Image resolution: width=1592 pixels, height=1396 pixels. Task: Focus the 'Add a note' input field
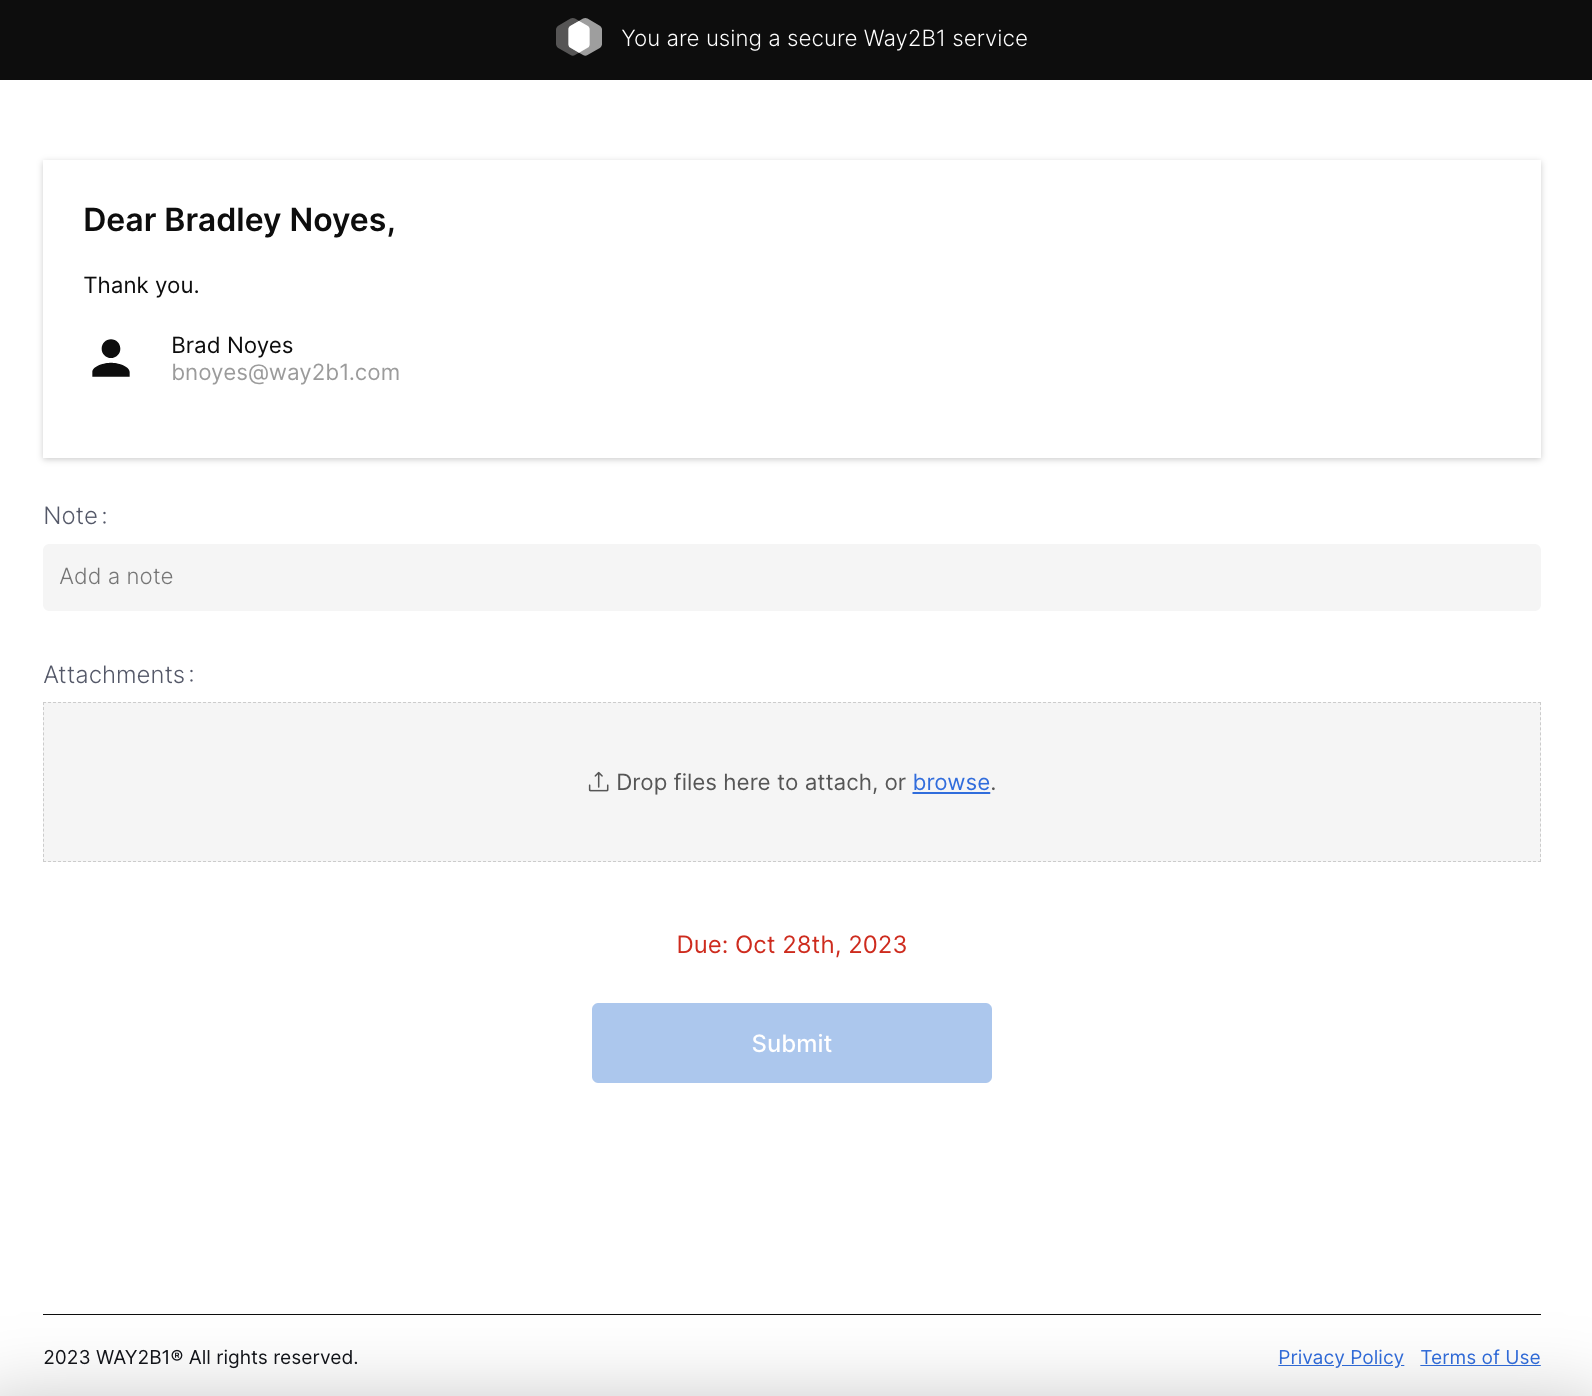tap(791, 577)
